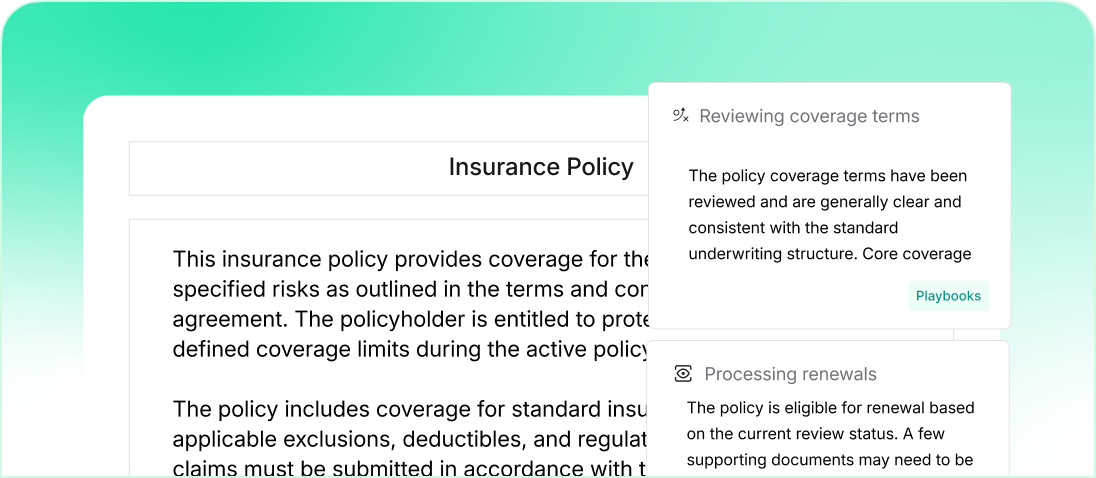Click the icon beside Reviewing coverage terms
The height and width of the screenshot is (478, 1096).
click(x=681, y=116)
